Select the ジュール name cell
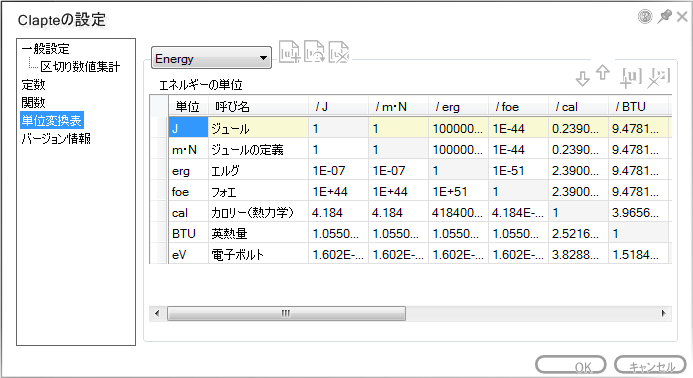Image resolution: width=693 pixels, height=378 pixels. (258, 128)
